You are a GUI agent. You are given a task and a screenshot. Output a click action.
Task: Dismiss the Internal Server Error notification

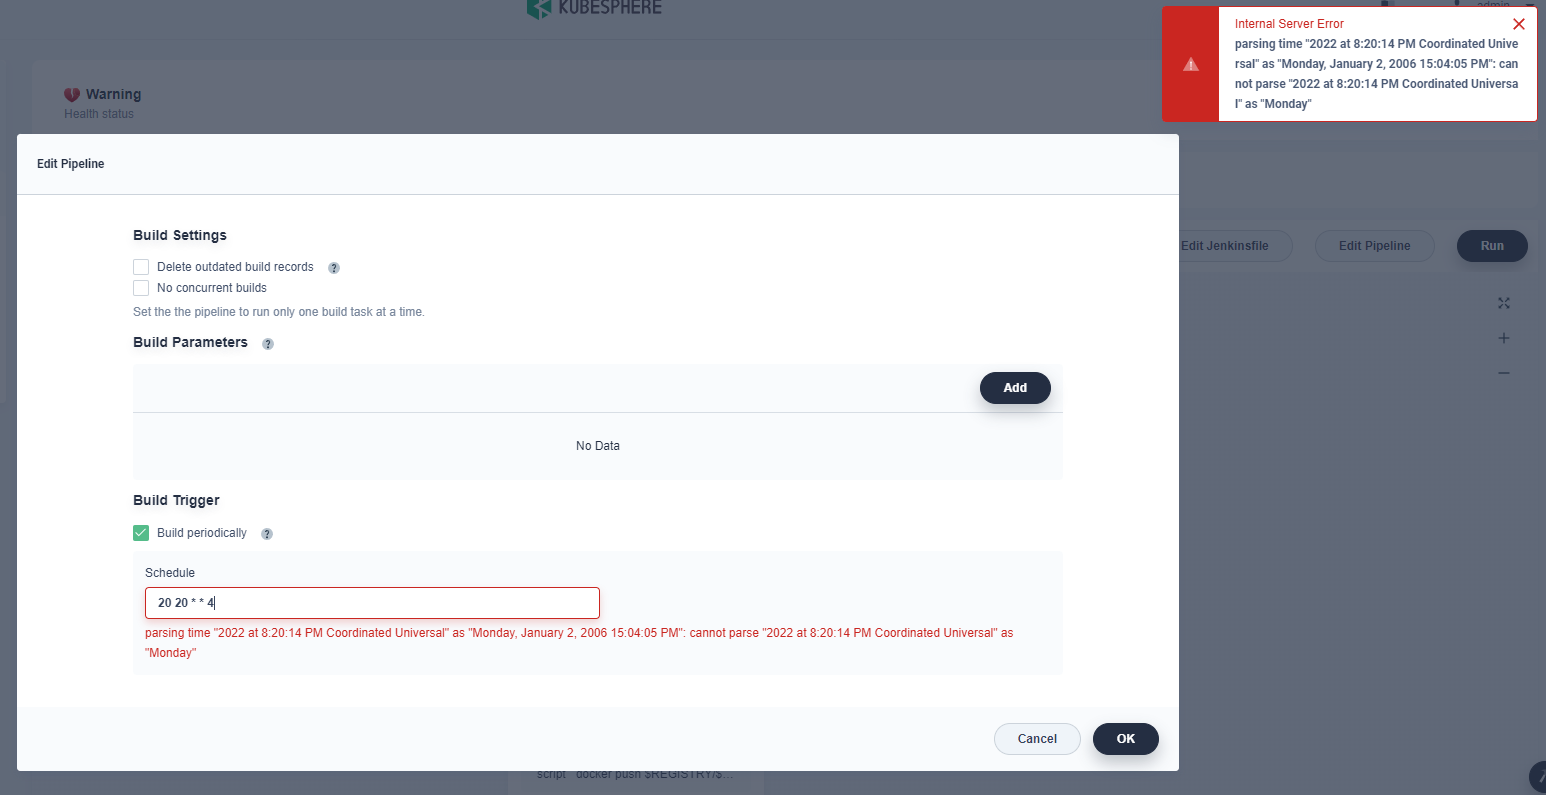[1519, 23]
